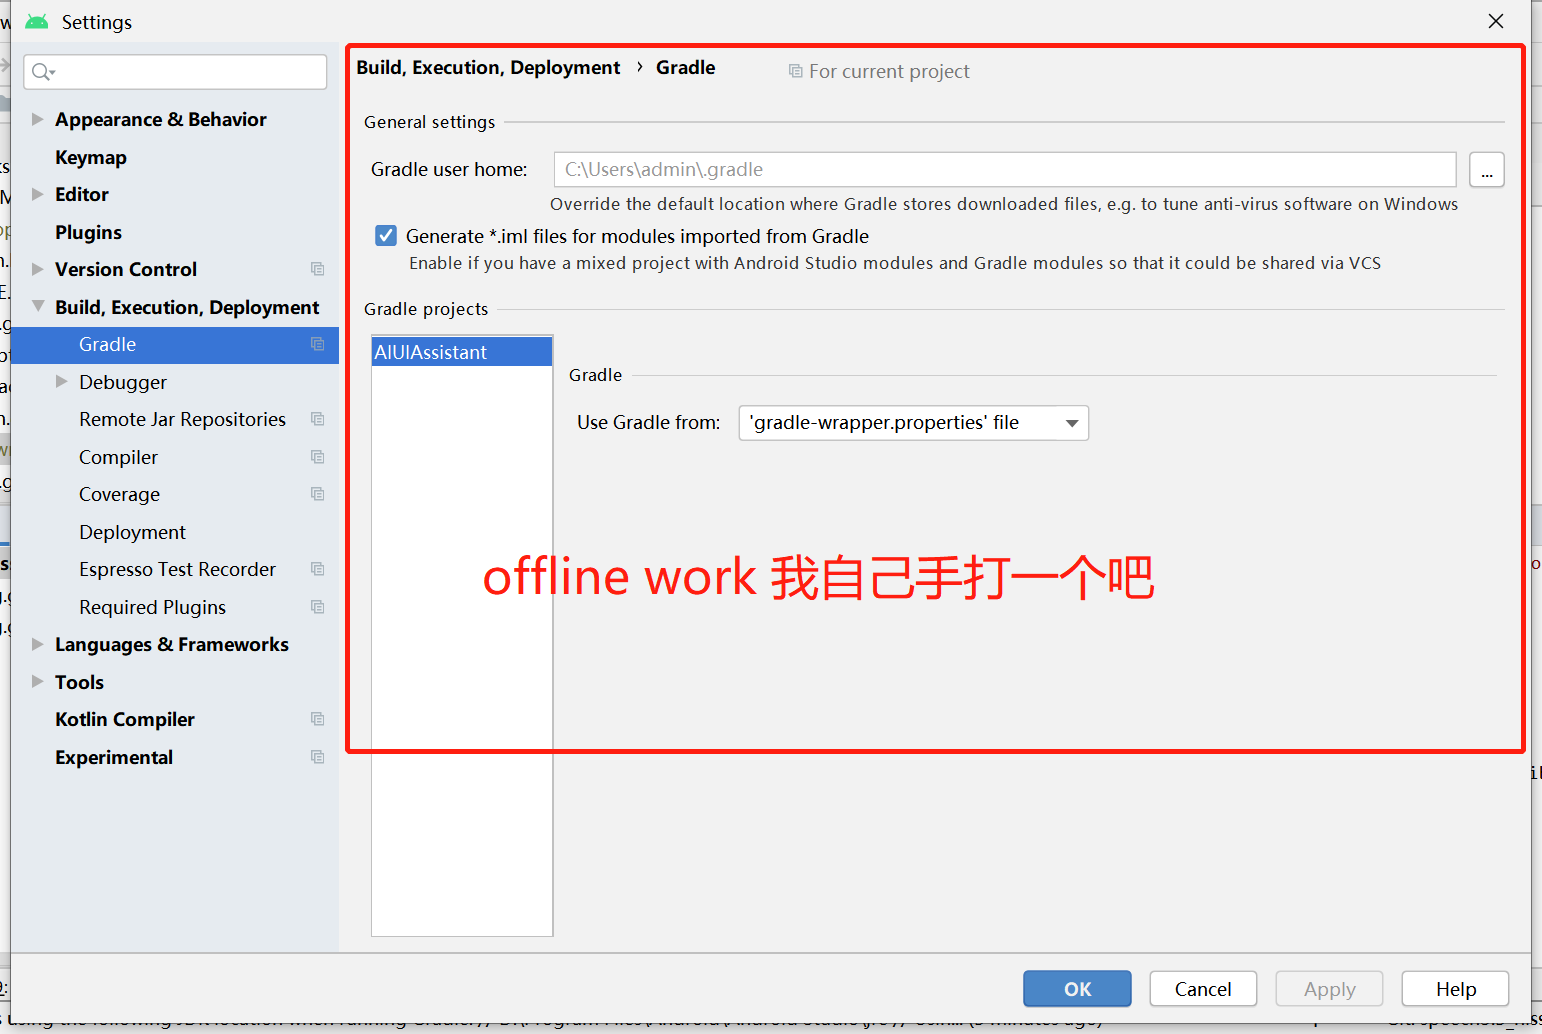Screen dimensions: 1542x1034
Task: Click the 'For current project' icon beside header
Action: coord(795,71)
